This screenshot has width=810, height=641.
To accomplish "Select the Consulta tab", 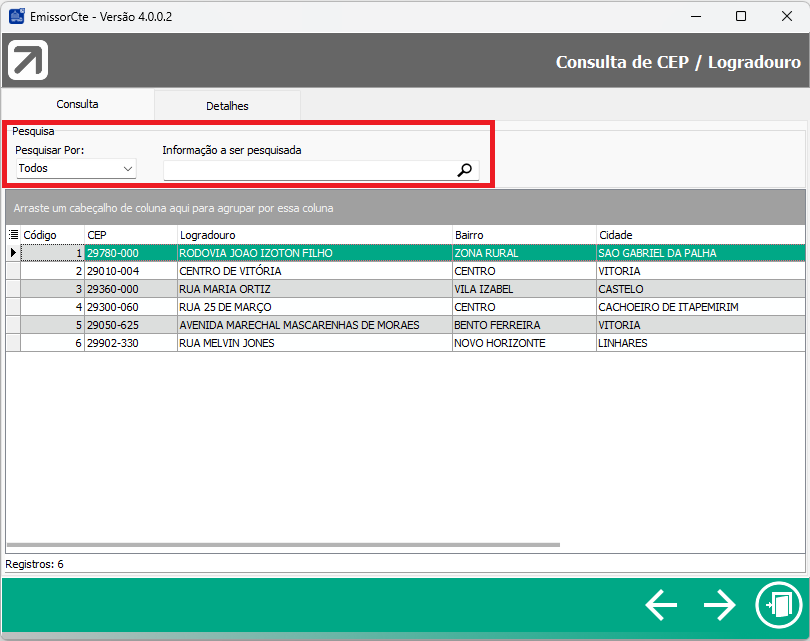I will click(77, 104).
